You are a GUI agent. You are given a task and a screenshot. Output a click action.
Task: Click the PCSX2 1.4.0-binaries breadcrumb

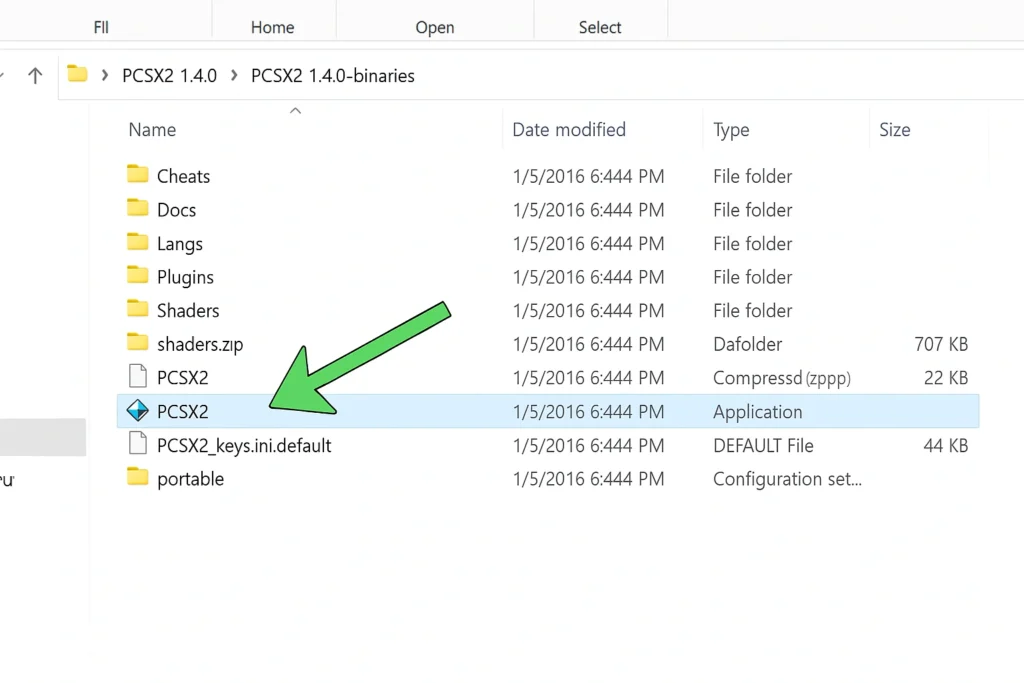pyautogui.click(x=332, y=76)
